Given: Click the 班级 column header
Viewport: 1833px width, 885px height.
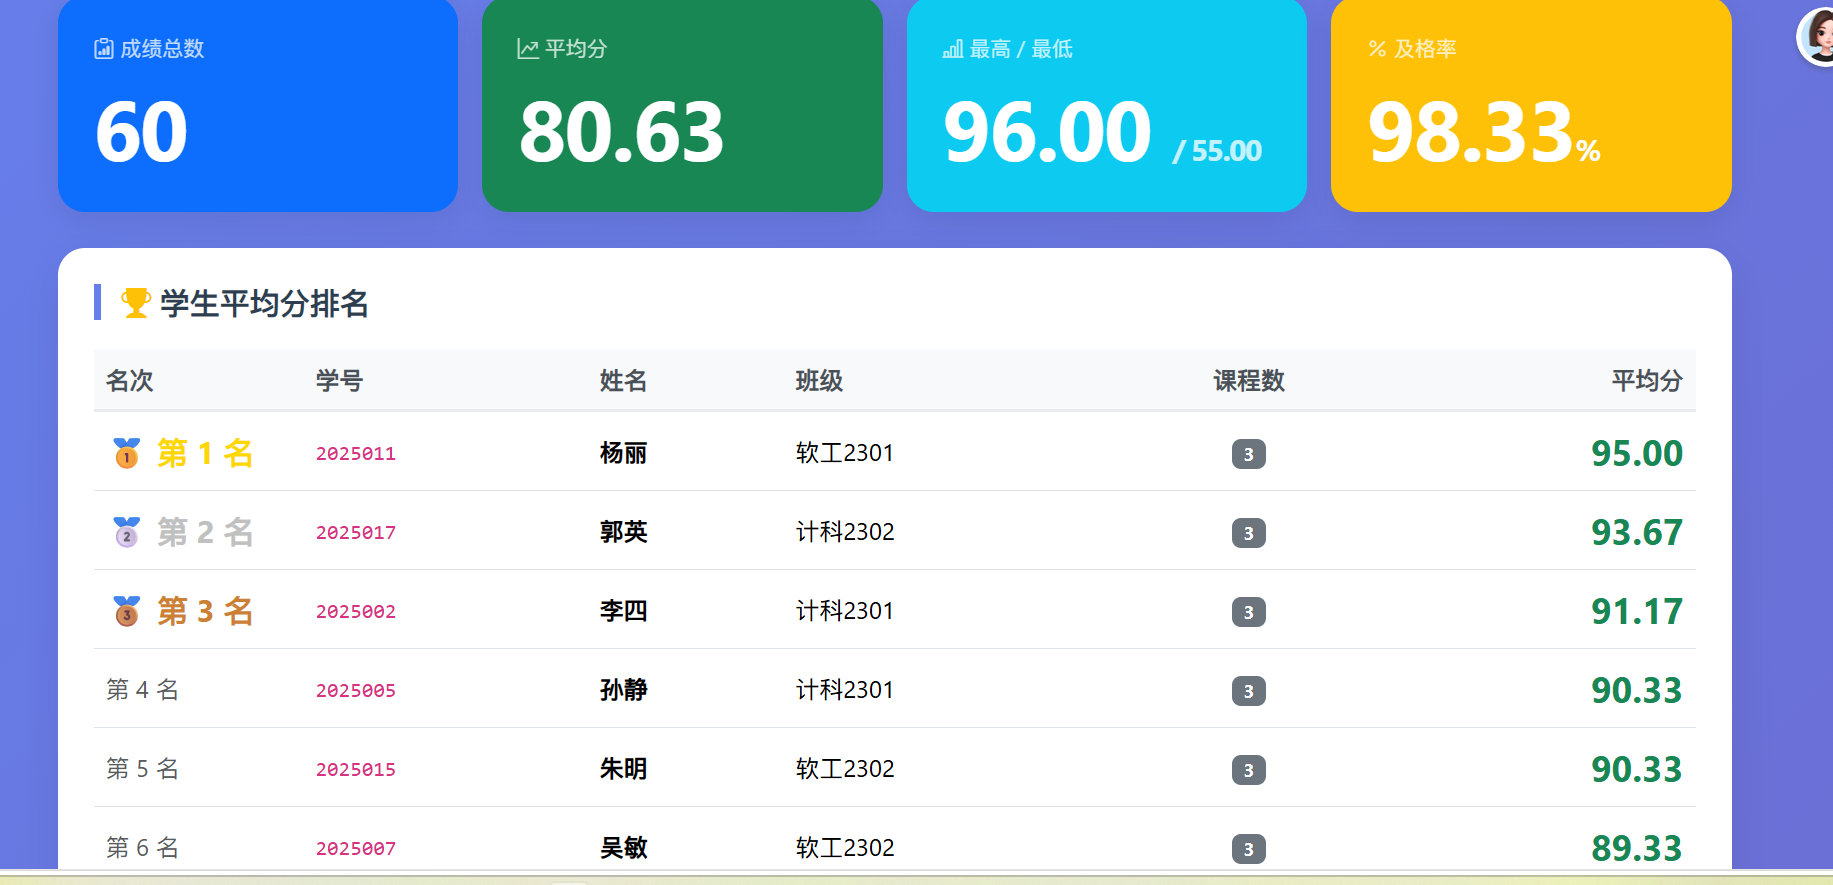Looking at the screenshot, I should pyautogui.click(x=820, y=381).
